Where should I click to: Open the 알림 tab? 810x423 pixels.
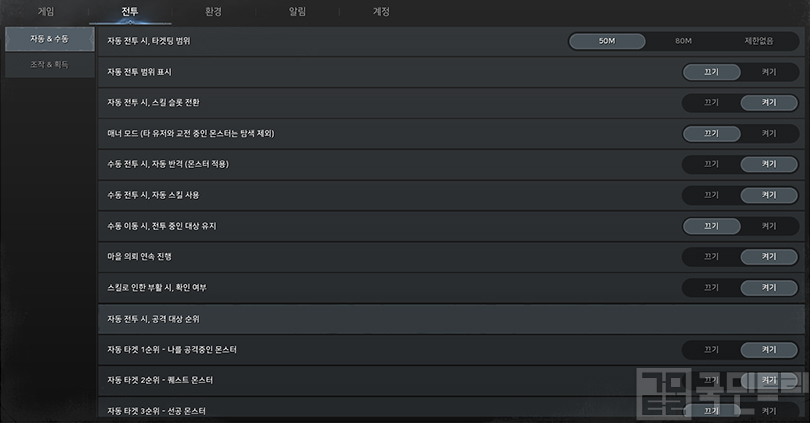(x=297, y=11)
